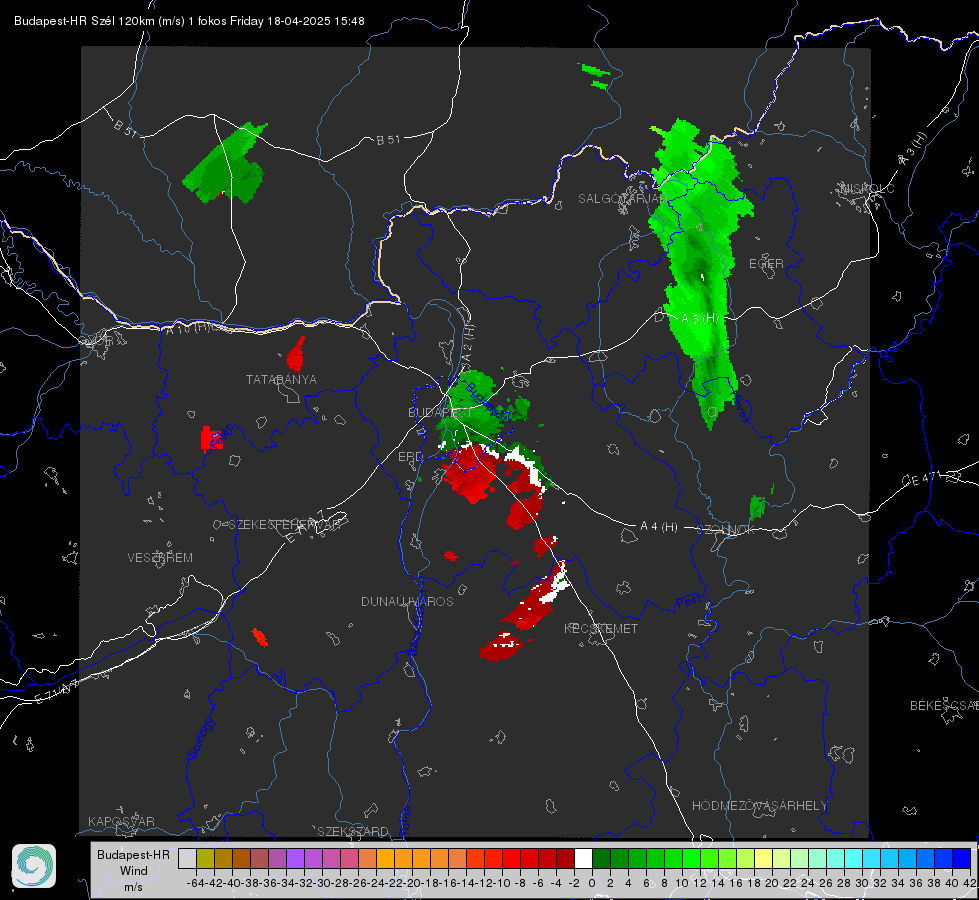The image size is (979, 900).
Task: Click the small green echo above Szolnok
Action: click(757, 507)
